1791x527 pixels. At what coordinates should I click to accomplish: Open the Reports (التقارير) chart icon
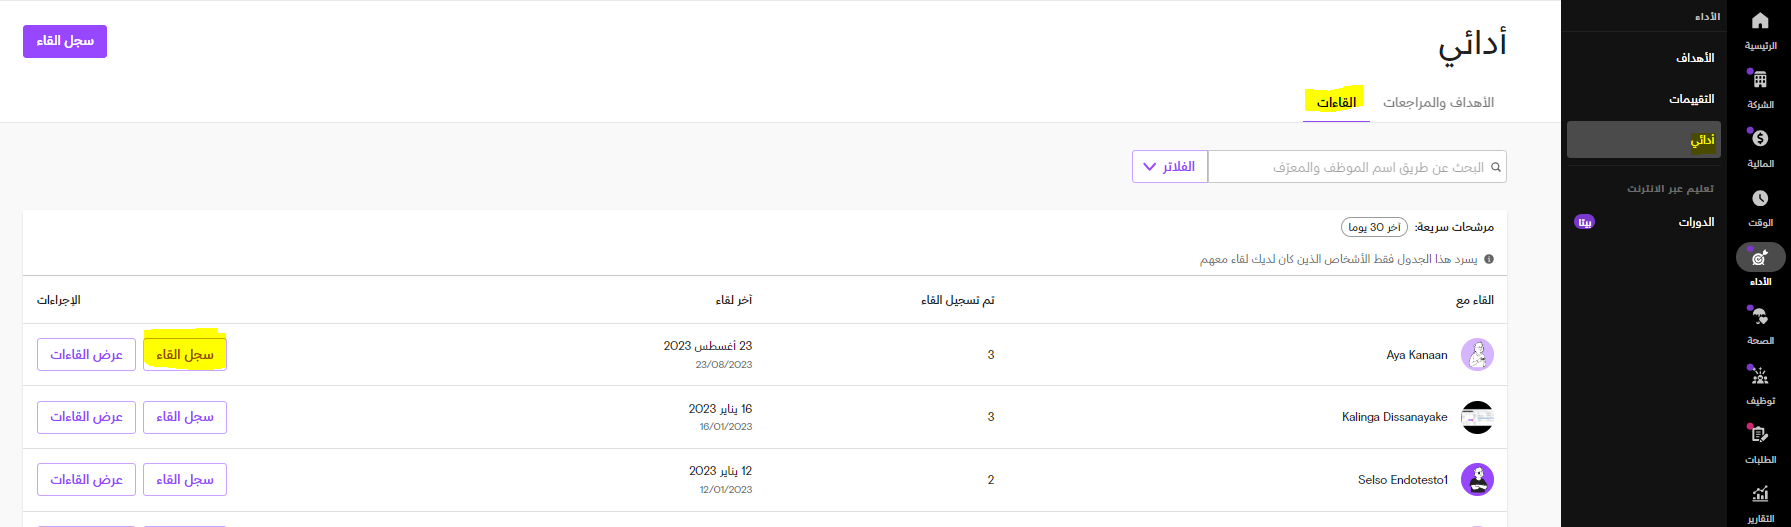click(x=1760, y=495)
